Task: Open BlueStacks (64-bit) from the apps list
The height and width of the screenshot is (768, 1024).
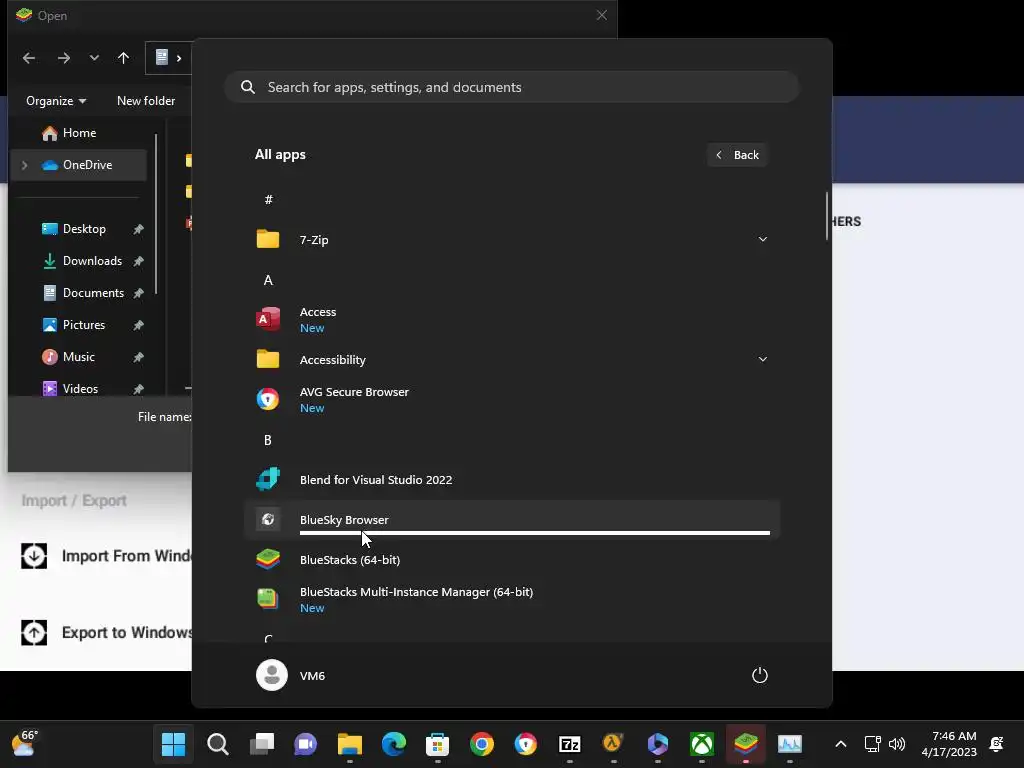Action: click(x=512, y=560)
